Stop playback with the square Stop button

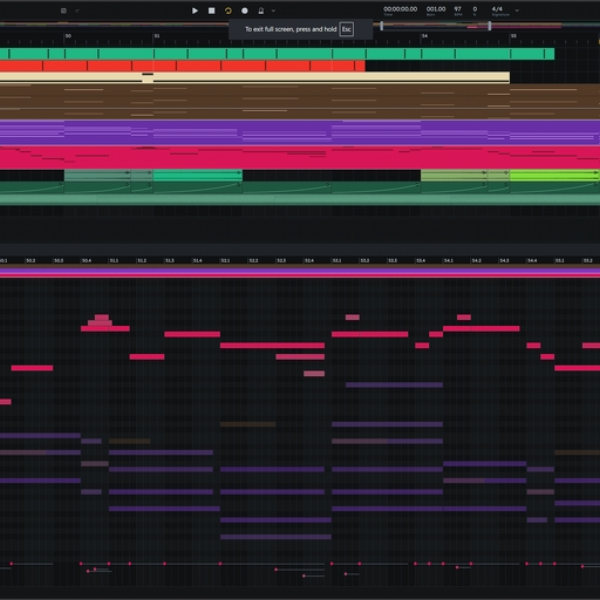212,11
